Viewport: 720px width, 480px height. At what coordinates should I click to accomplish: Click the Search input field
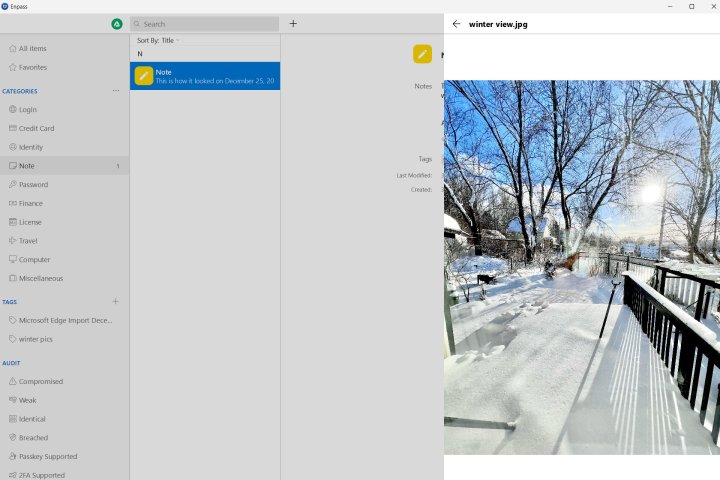coord(205,24)
